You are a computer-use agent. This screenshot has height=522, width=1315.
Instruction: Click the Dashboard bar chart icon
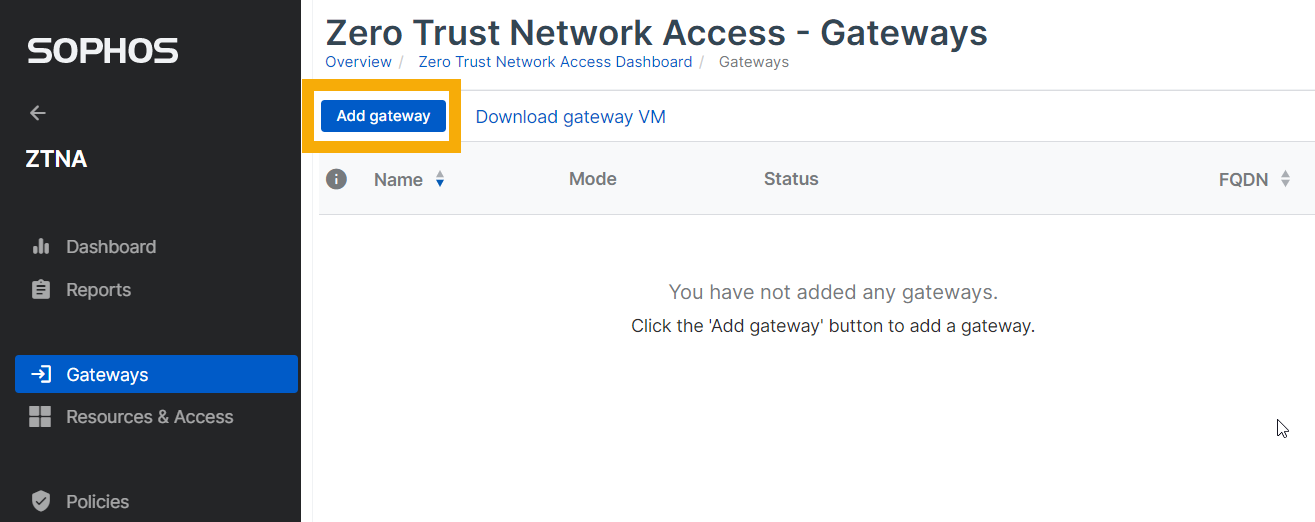(x=41, y=247)
